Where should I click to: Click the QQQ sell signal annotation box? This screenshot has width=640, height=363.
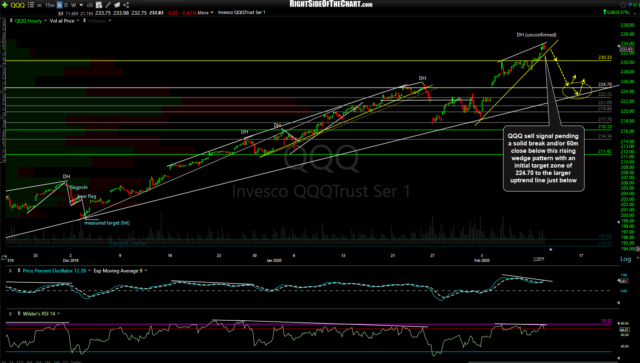[544, 158]
